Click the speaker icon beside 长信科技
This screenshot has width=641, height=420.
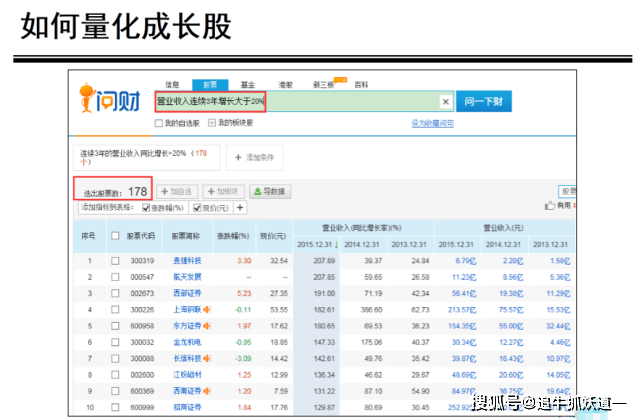(207, 359)
